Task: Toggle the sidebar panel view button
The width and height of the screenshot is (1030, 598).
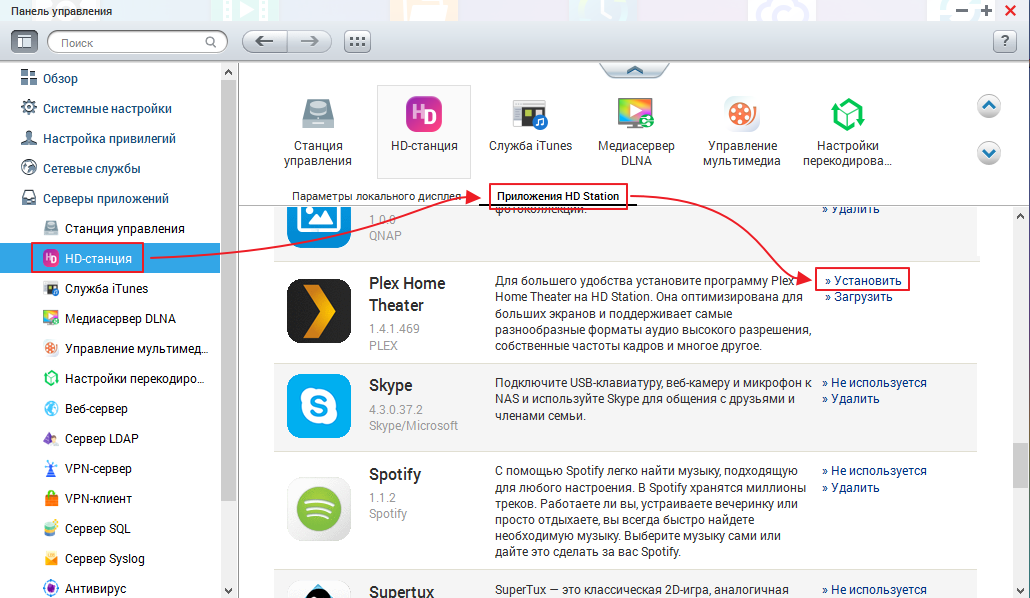Action: pyautogui.click(x=24, y=41)
